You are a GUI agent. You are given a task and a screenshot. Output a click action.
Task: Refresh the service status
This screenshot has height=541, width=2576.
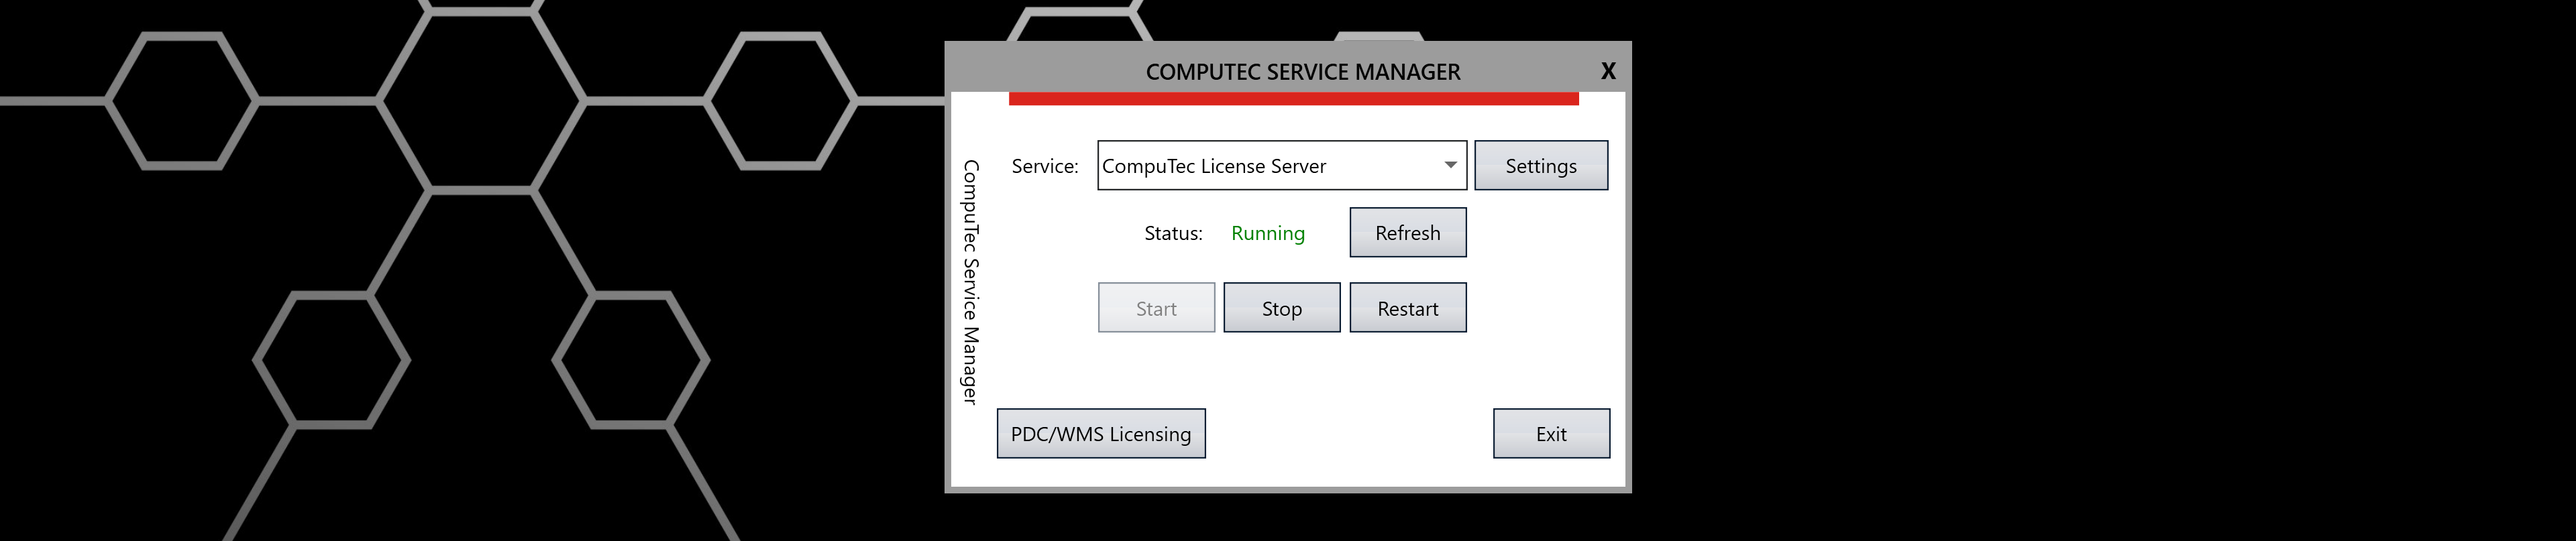coord(1408,232)
